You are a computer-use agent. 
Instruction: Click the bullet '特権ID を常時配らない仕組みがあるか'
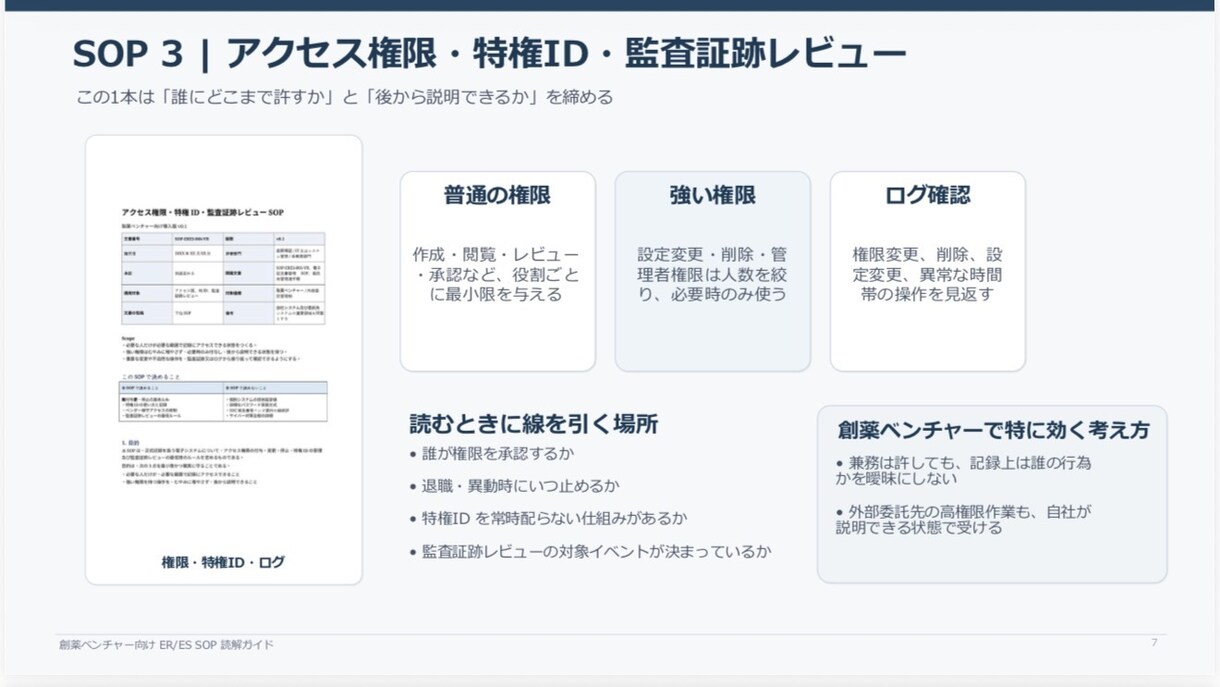[x=548, y=519]
